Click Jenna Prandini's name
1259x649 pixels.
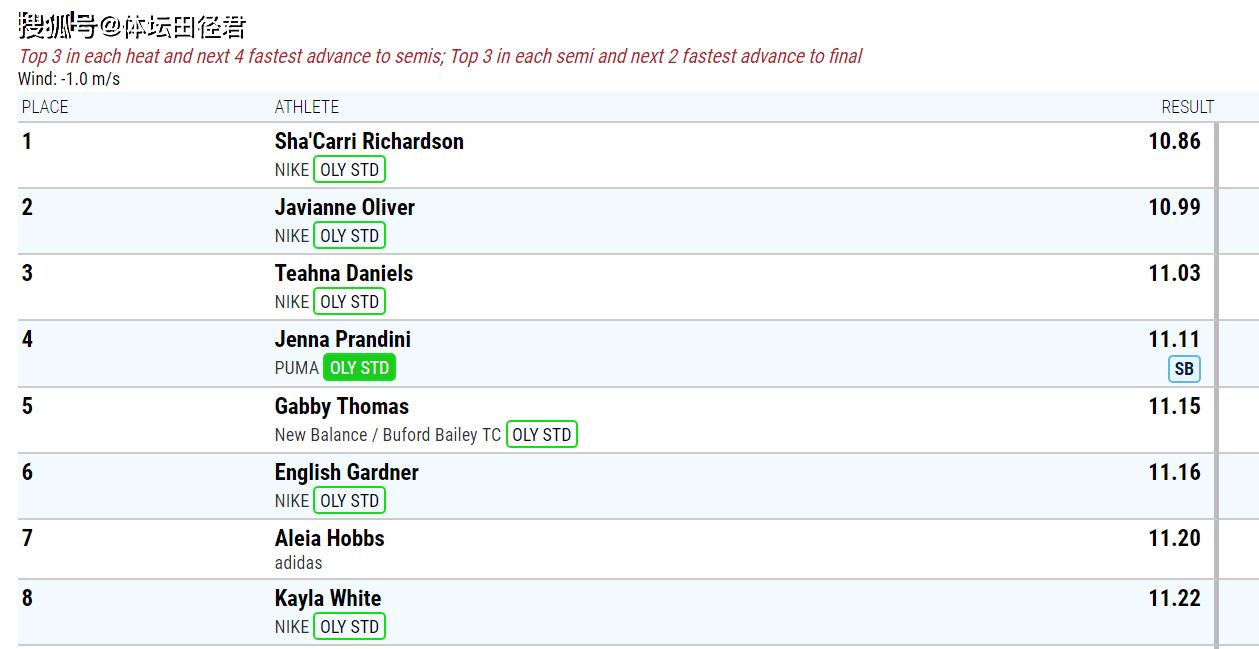[342, 339]
